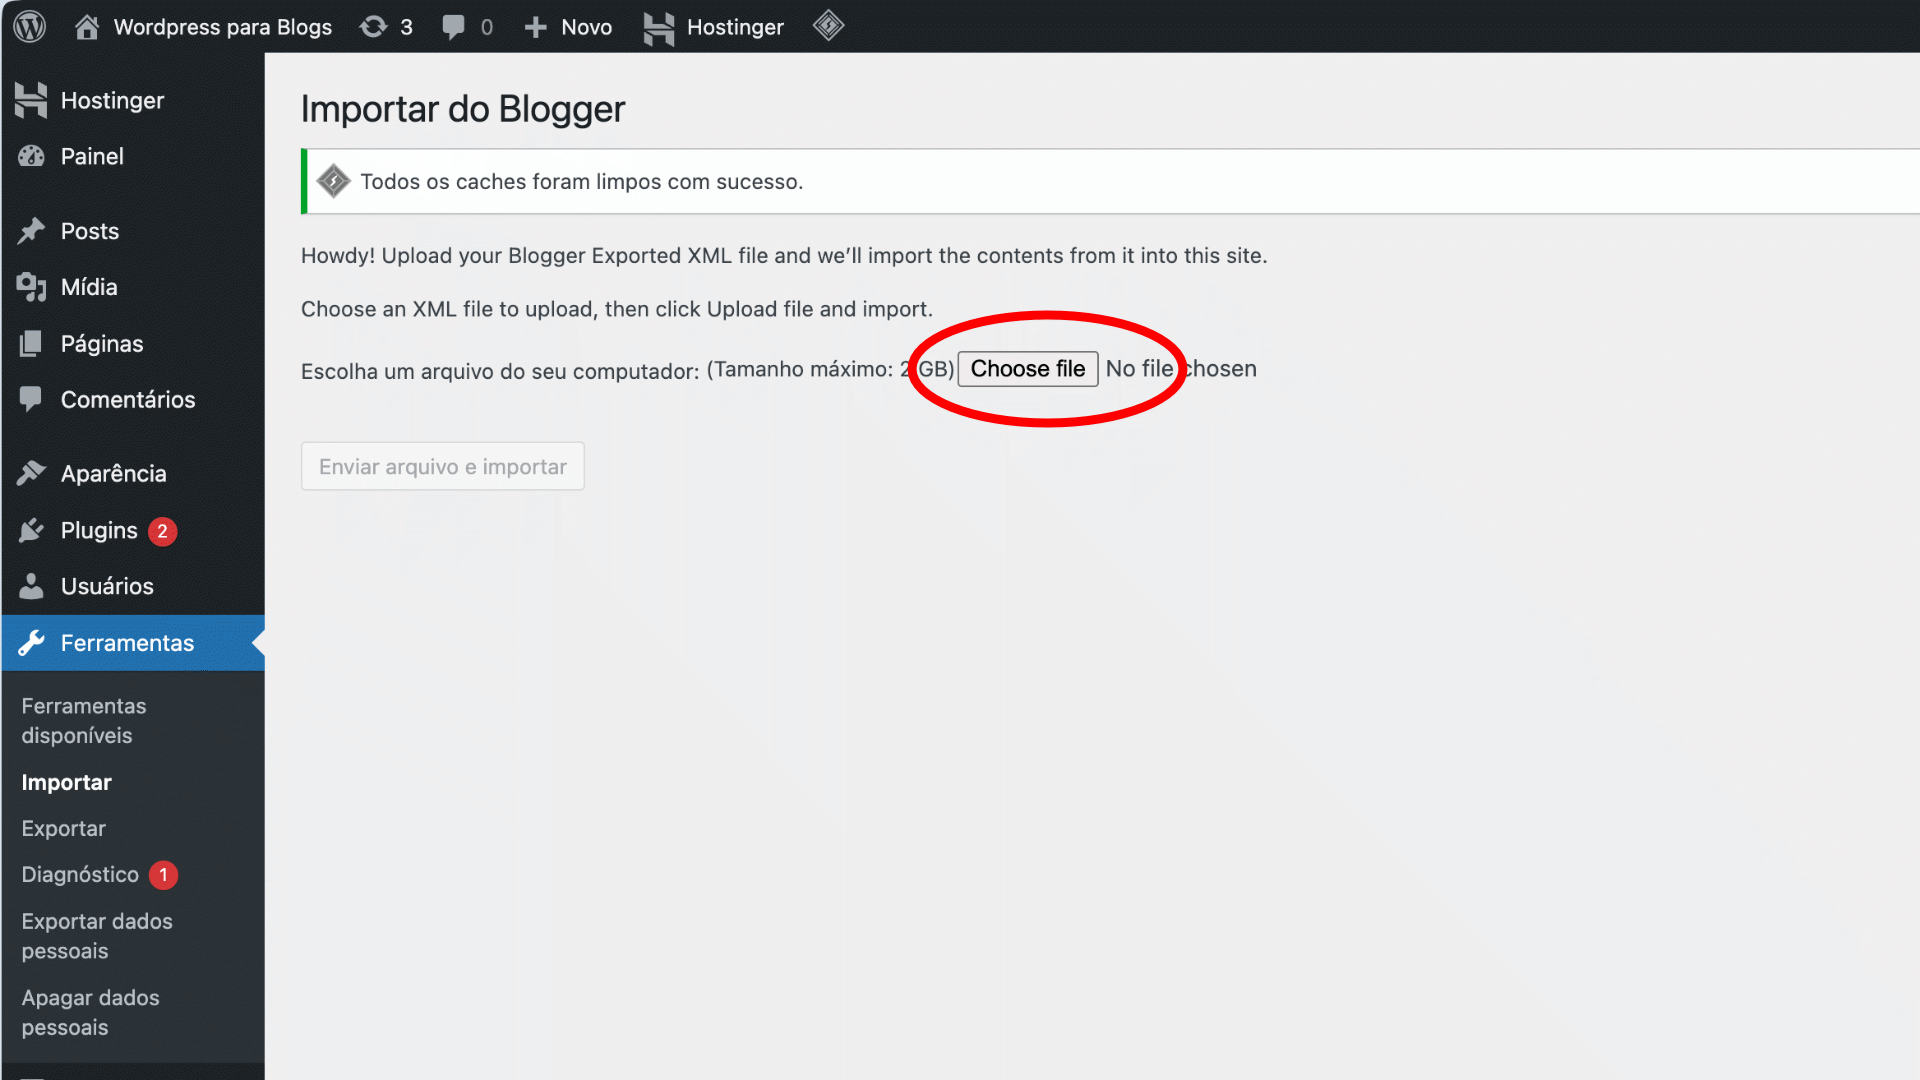1920x1080 pixels.
Task: Open the Mídia library menu
Action: (x=89, y=287)
